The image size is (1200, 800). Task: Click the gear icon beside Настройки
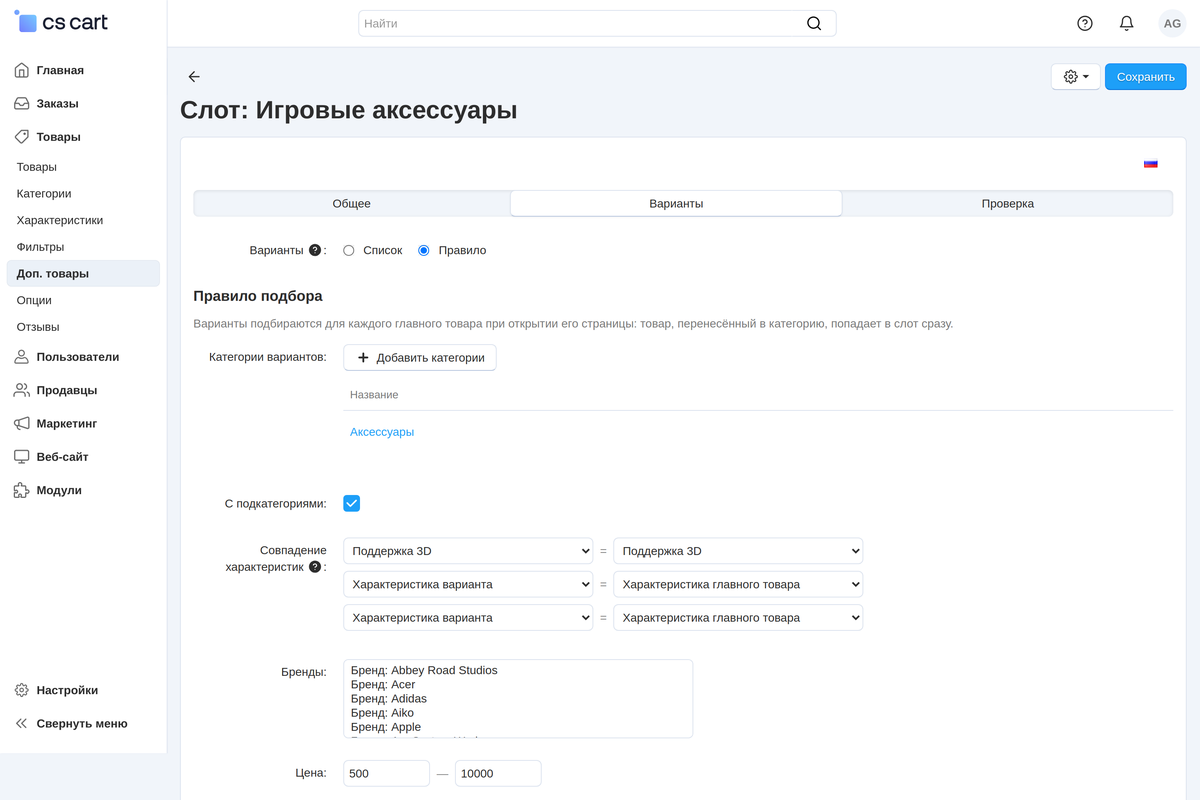(21, 690)
